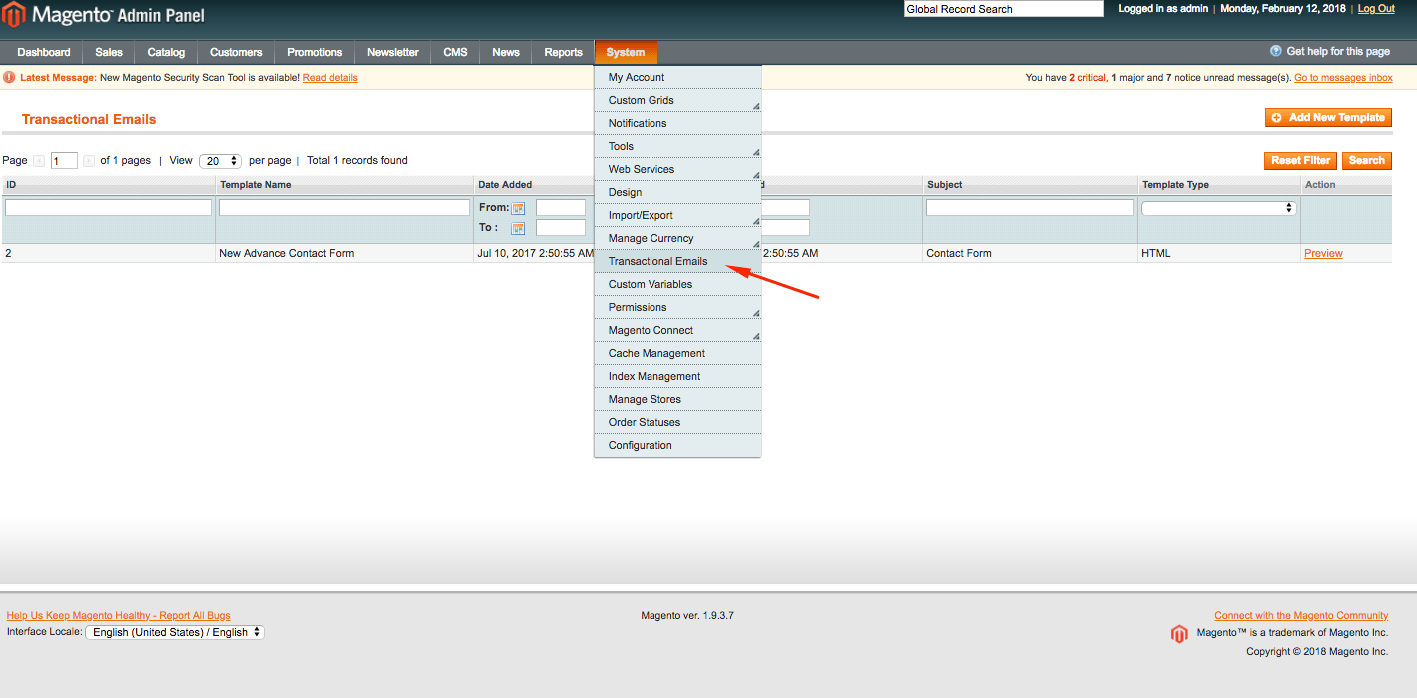The image size is (1417, 698).
Task: Click the page number input field
Action: 64,161
